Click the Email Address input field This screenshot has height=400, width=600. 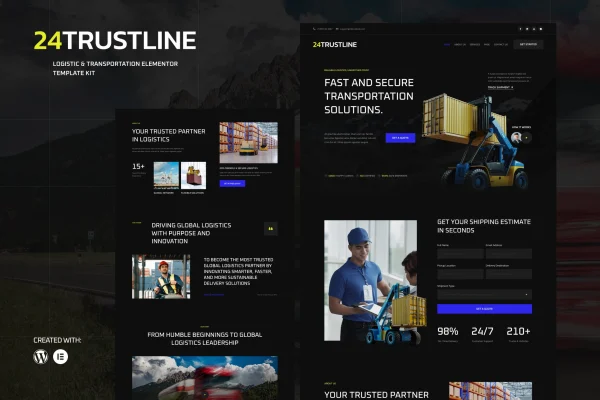click(509, 253)
